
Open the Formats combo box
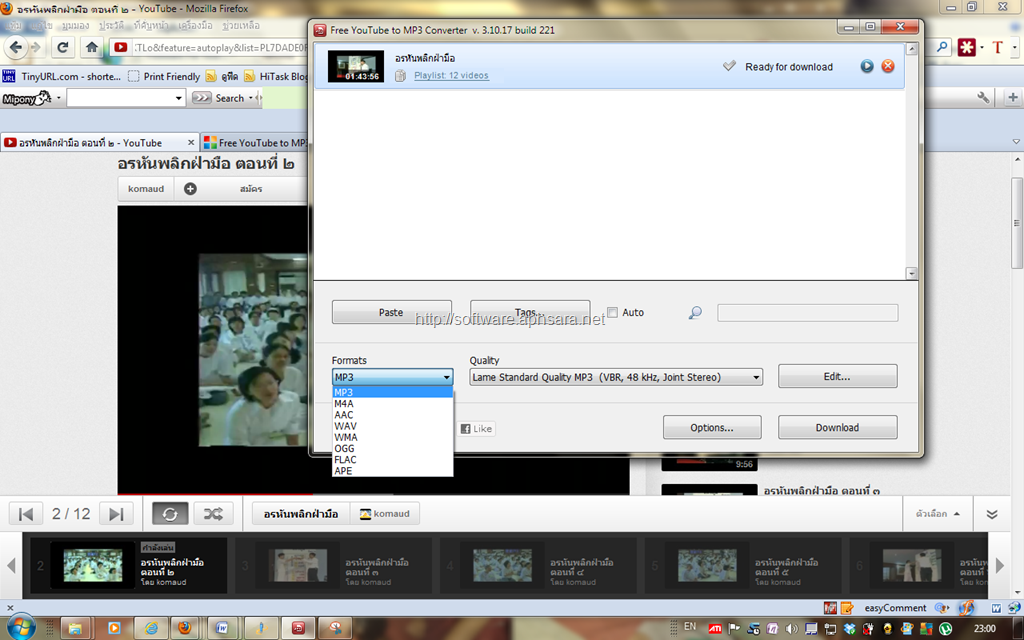[392, 377]
